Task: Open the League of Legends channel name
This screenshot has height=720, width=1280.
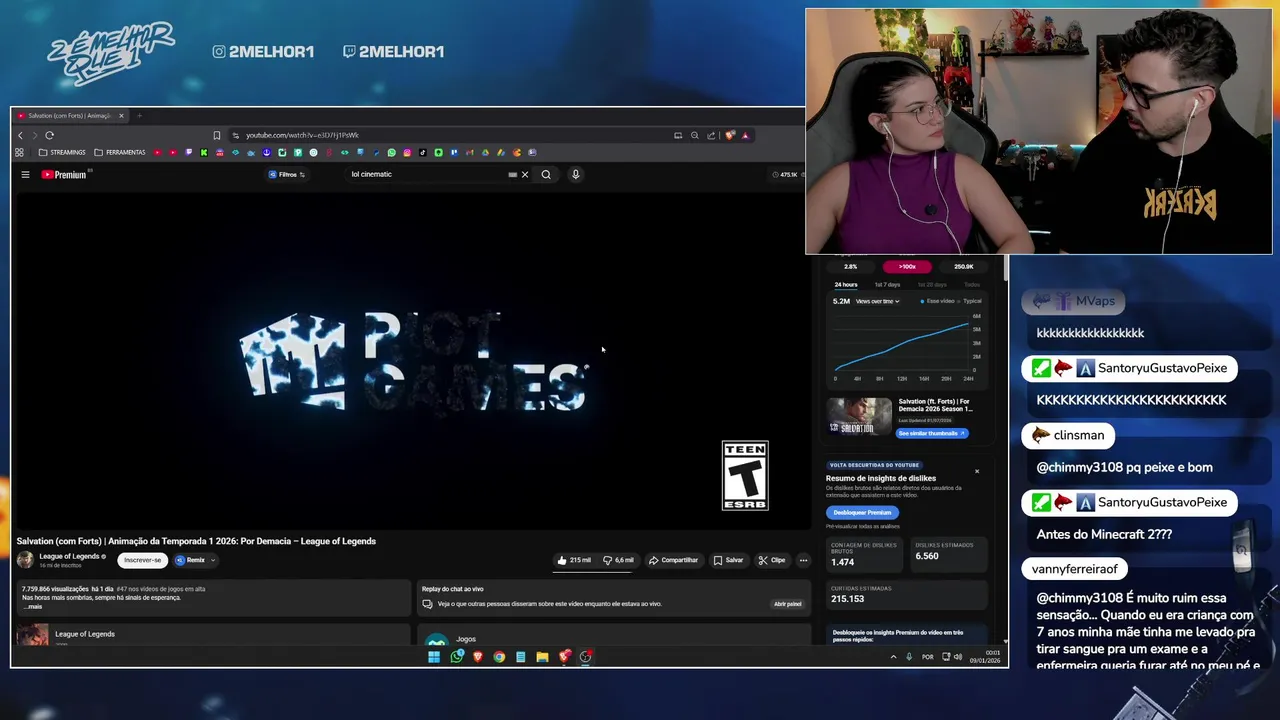Action: tap(69, 556)
